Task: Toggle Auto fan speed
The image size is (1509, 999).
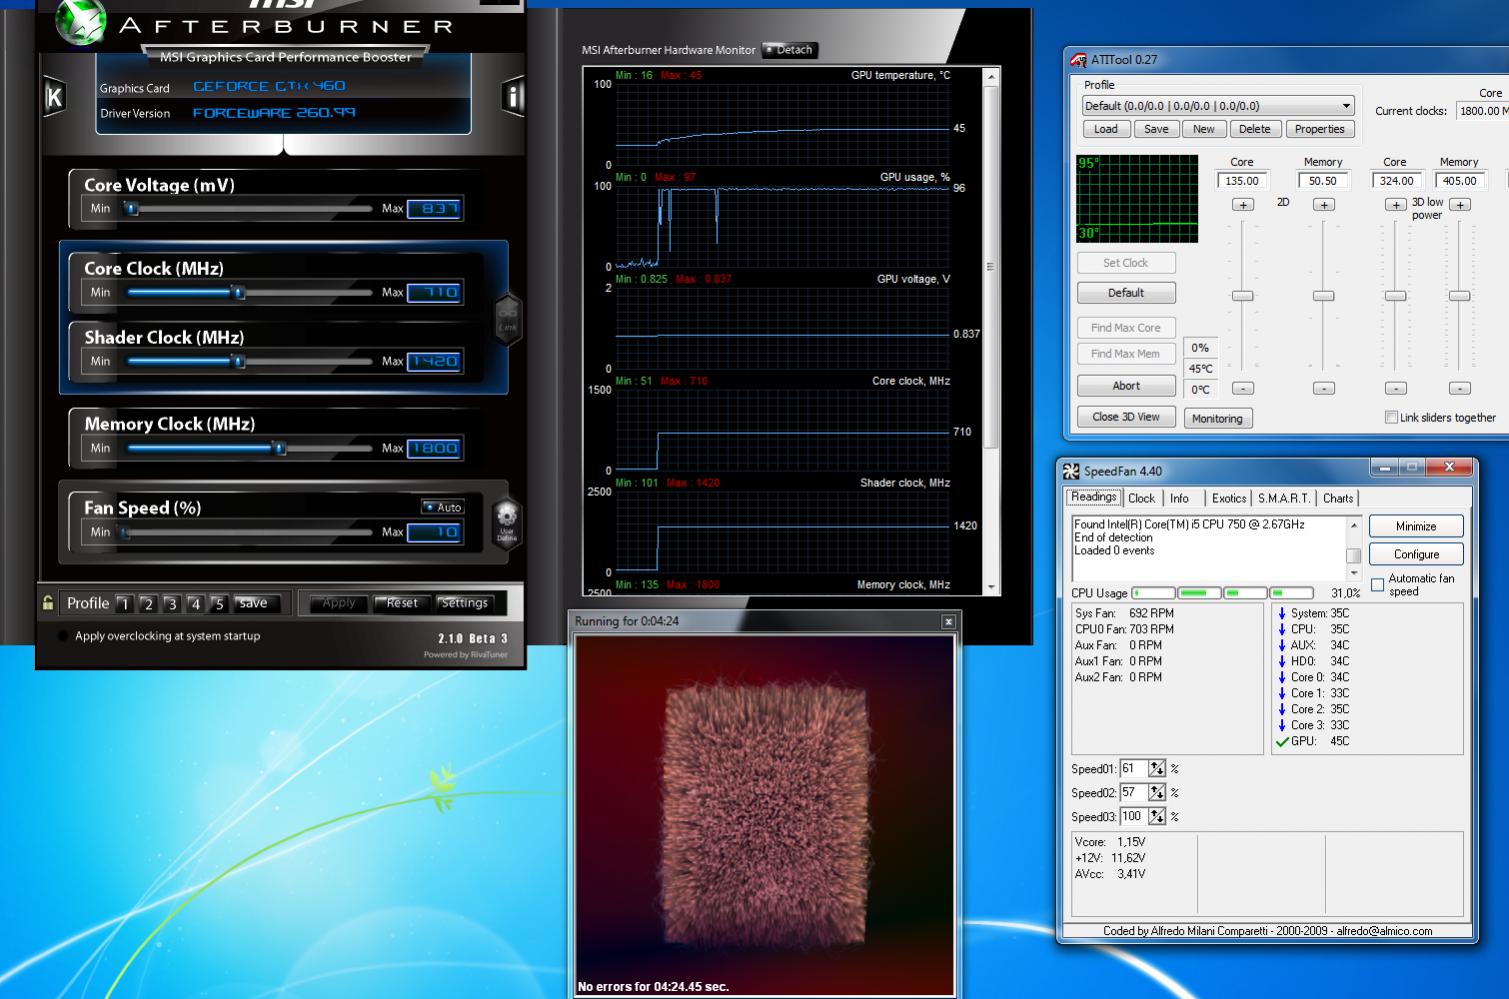Action: 442,507
